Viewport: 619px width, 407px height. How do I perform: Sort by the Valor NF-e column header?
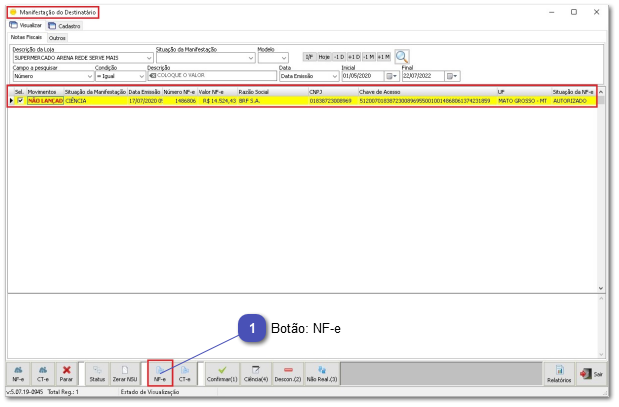tap(217, 92)
